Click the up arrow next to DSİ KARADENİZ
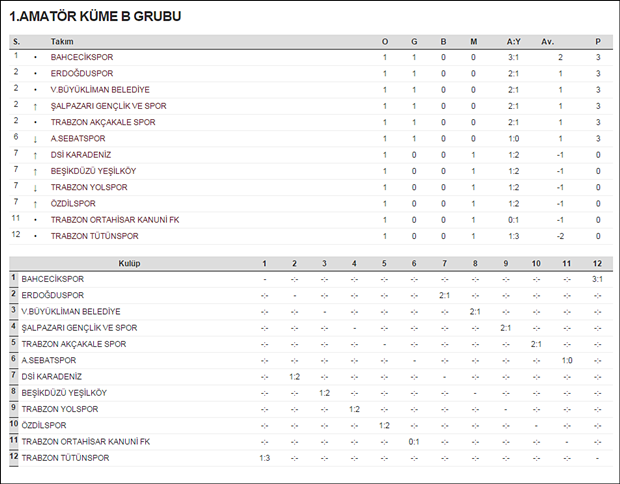This screenshot has height=484, width=620. [35, 155]
